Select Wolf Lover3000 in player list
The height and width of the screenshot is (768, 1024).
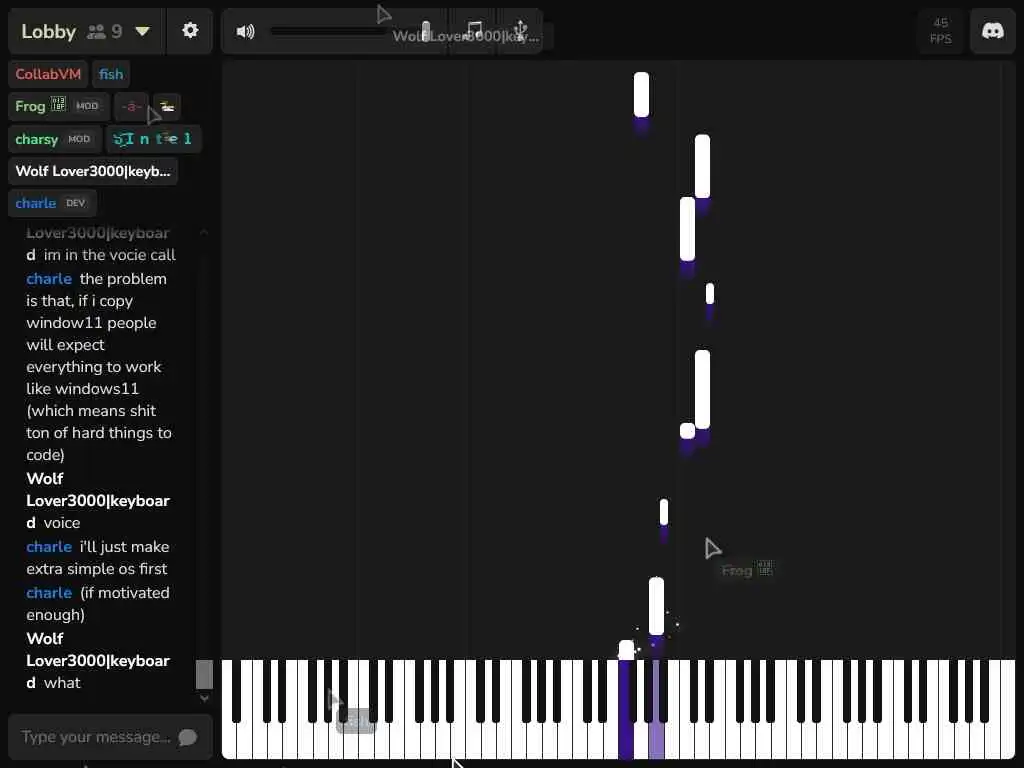(x=93, y=171)
